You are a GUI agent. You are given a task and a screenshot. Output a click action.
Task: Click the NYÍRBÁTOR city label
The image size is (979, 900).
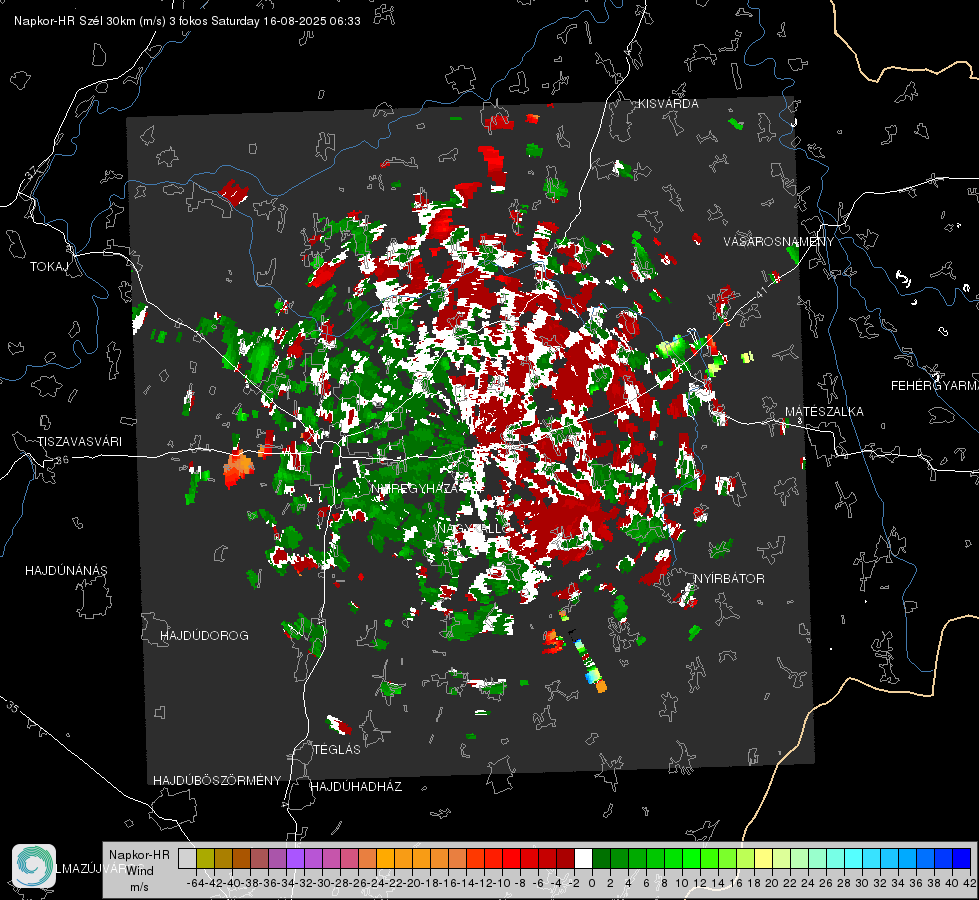[729, 579]
